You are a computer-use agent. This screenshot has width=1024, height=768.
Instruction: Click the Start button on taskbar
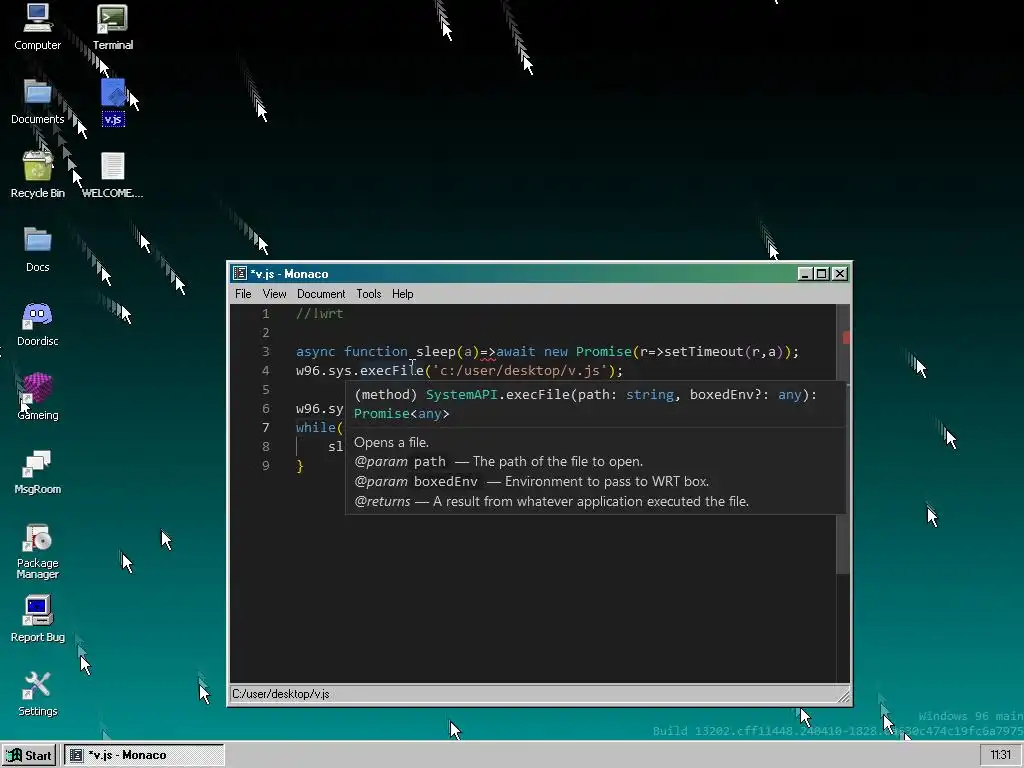coord(30,755)
